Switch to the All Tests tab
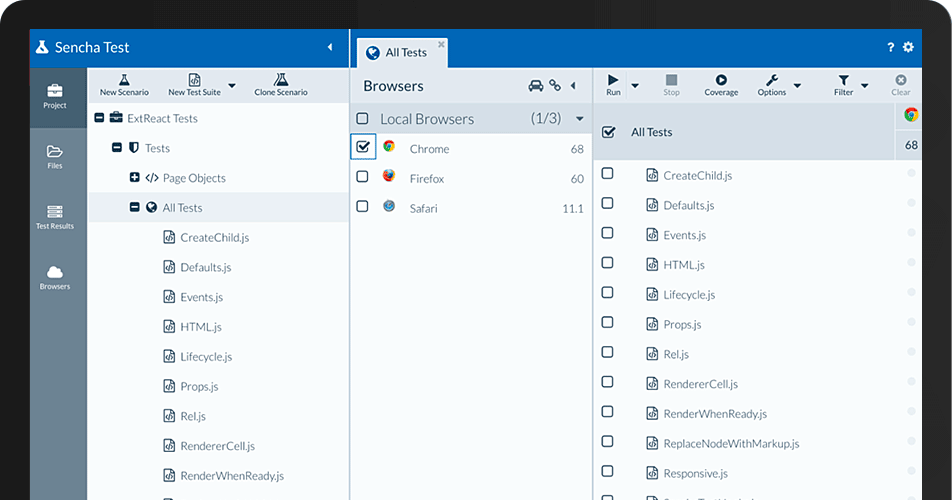The width and height of the screenshot is (952, 500). pyautogui.click(x=402, y=53)
